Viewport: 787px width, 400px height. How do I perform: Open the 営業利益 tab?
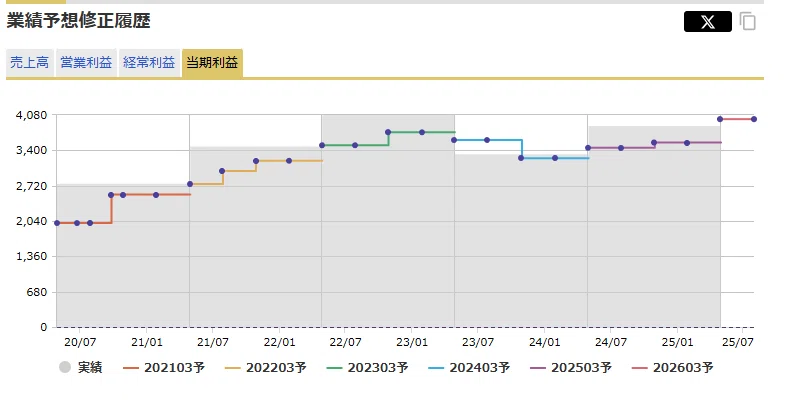(x=86, y=63)
